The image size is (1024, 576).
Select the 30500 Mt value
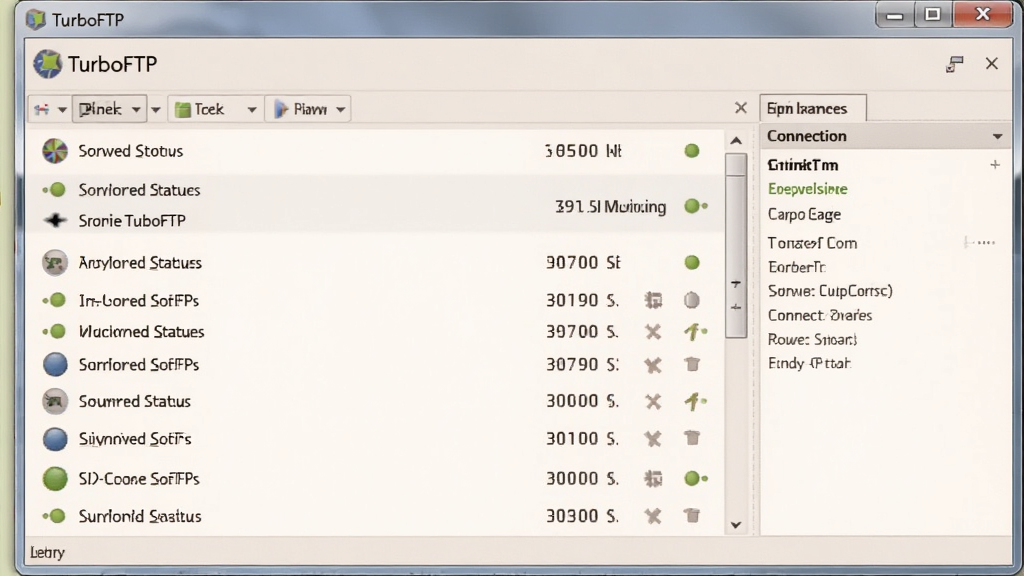(583, 151)
